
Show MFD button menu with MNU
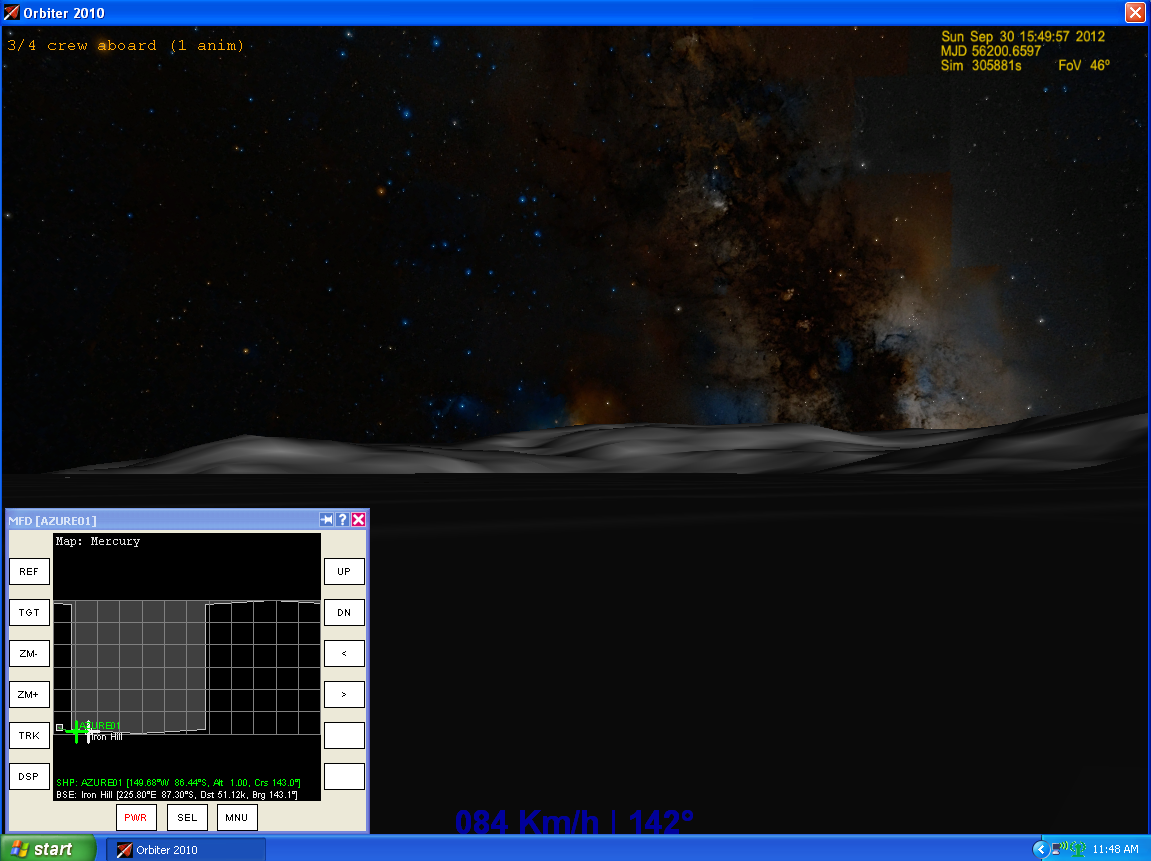point(236,818)
